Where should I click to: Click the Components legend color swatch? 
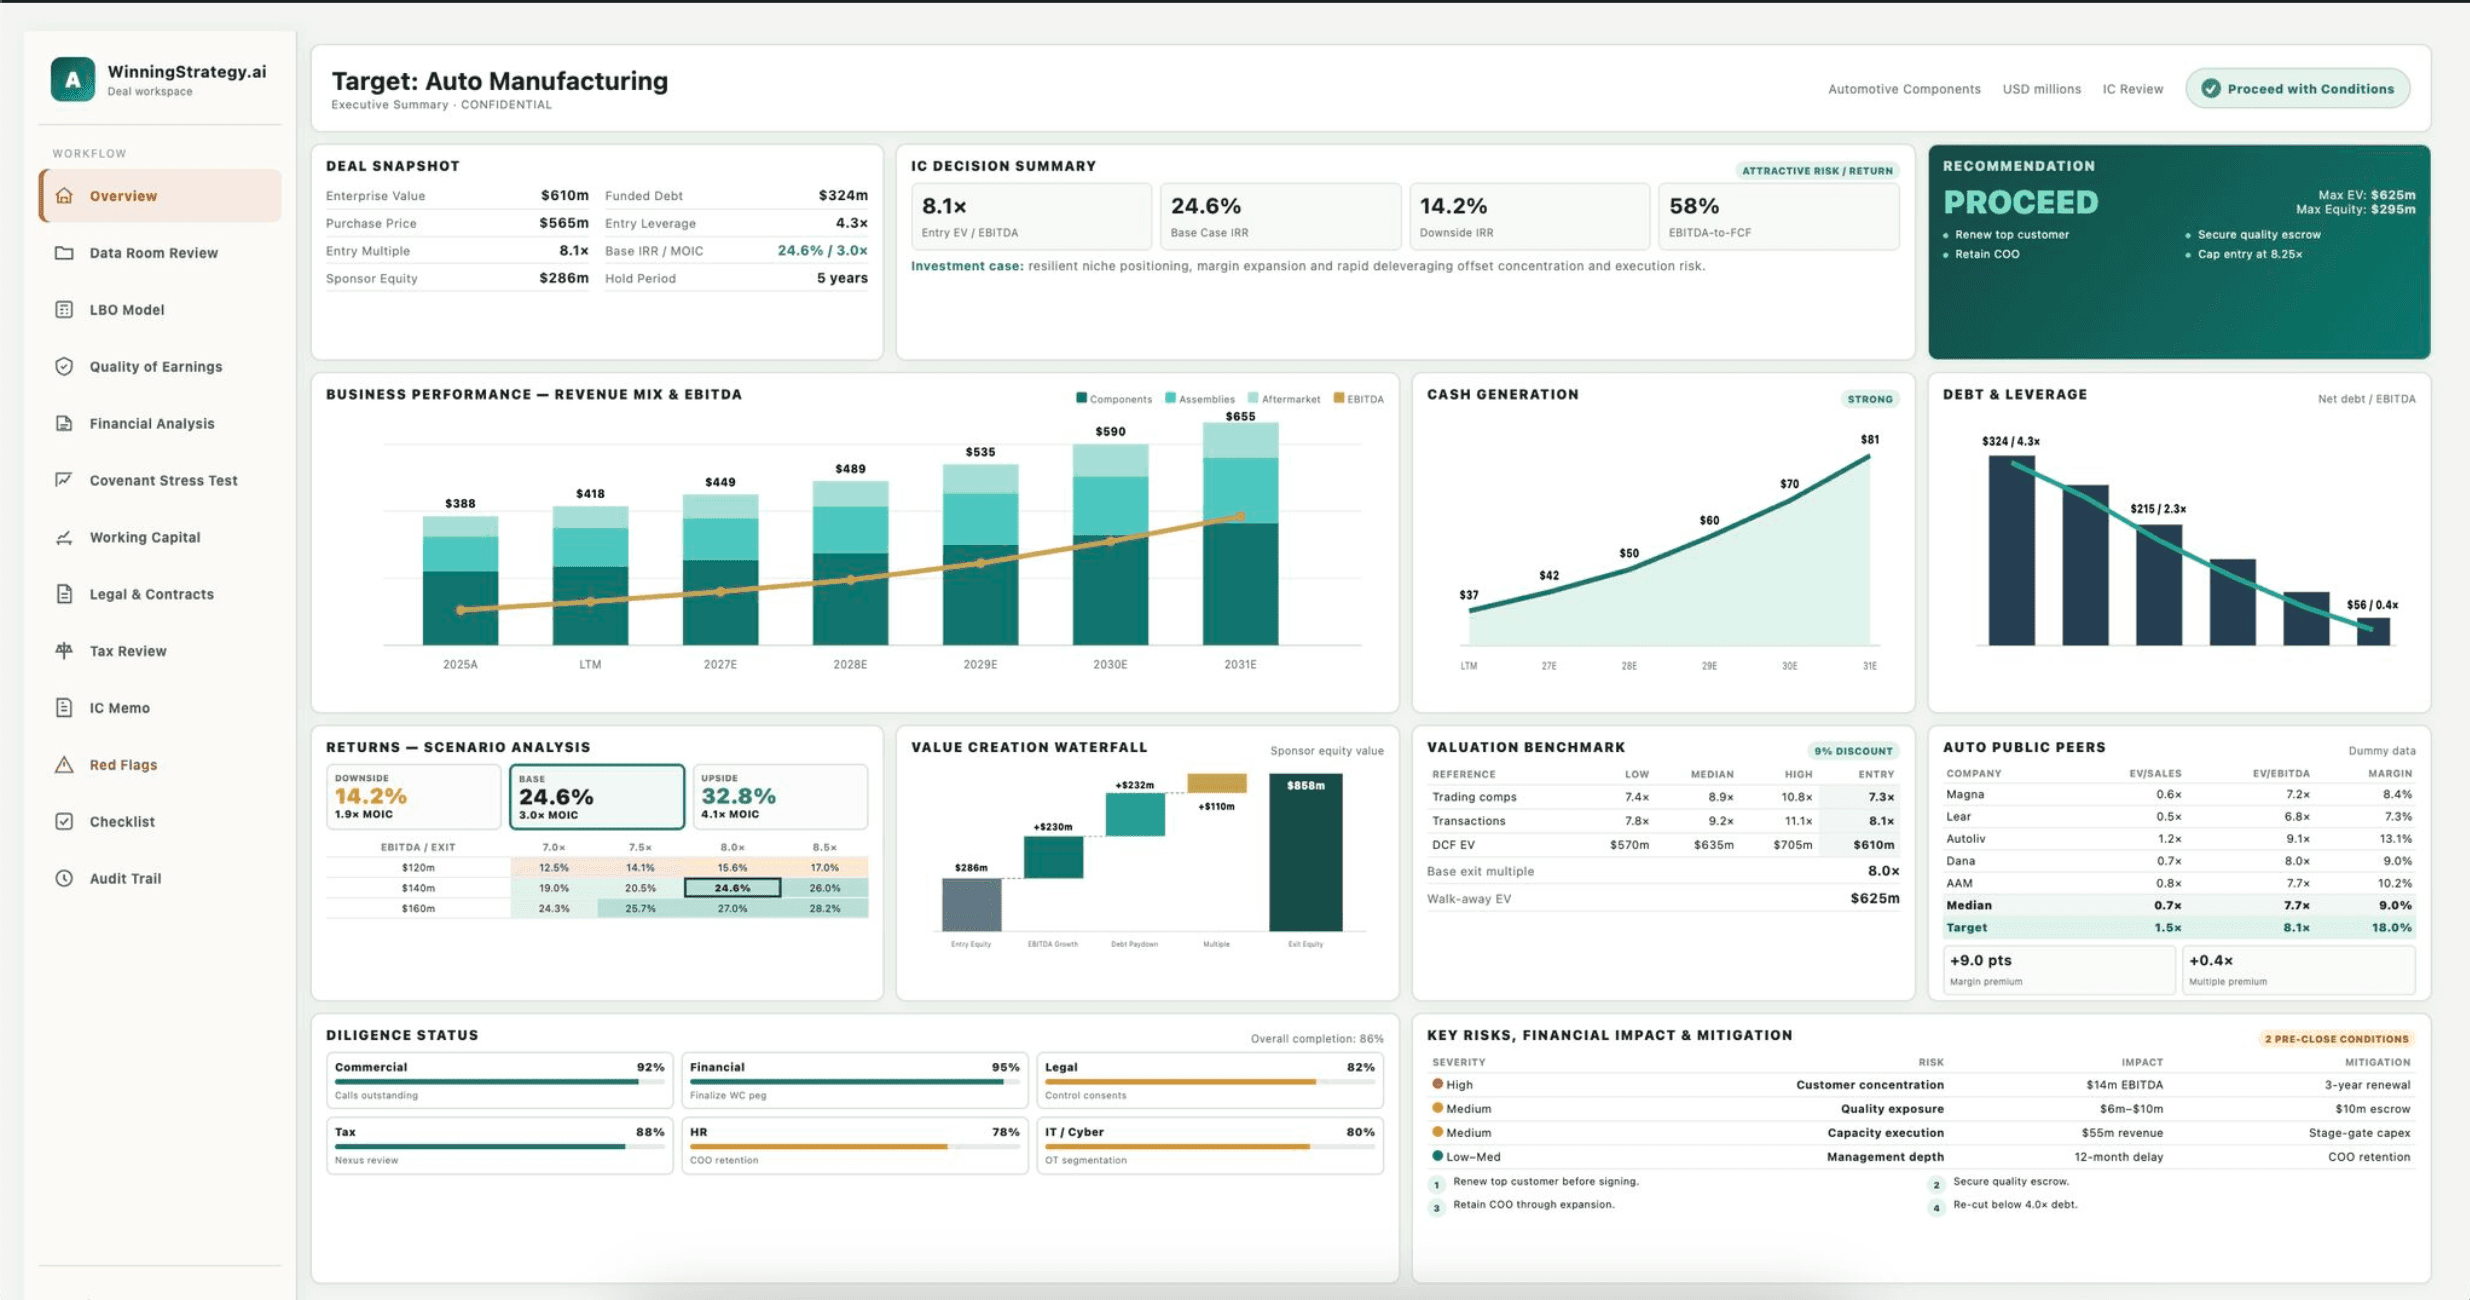1081,398
